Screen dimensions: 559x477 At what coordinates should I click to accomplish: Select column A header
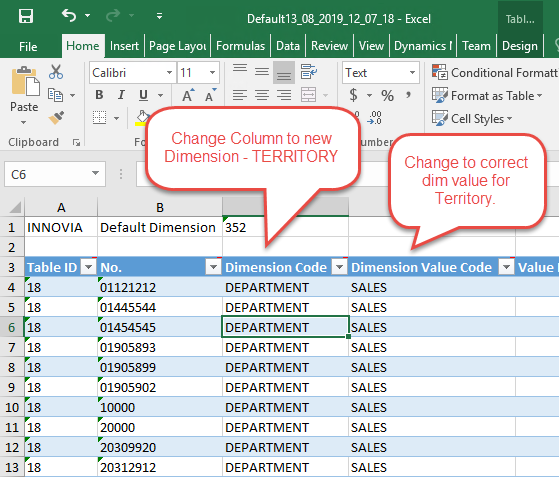point(61,207)
